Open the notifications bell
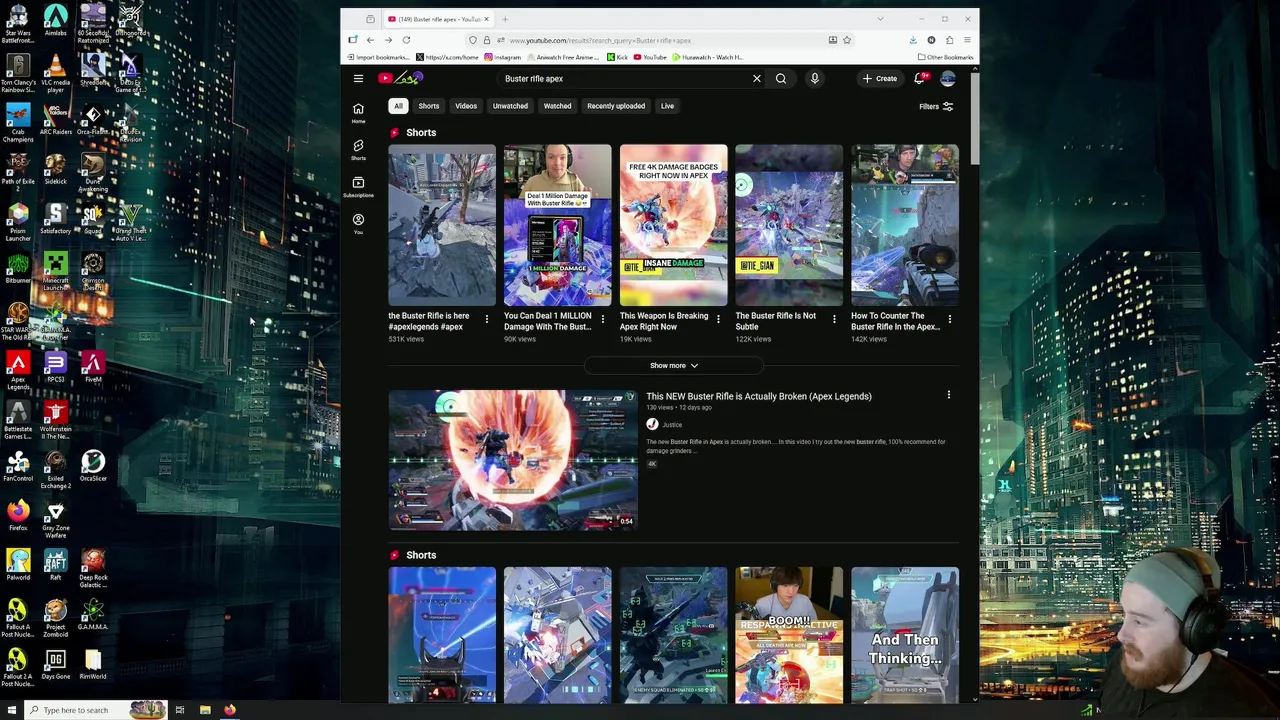 [919, 78]
